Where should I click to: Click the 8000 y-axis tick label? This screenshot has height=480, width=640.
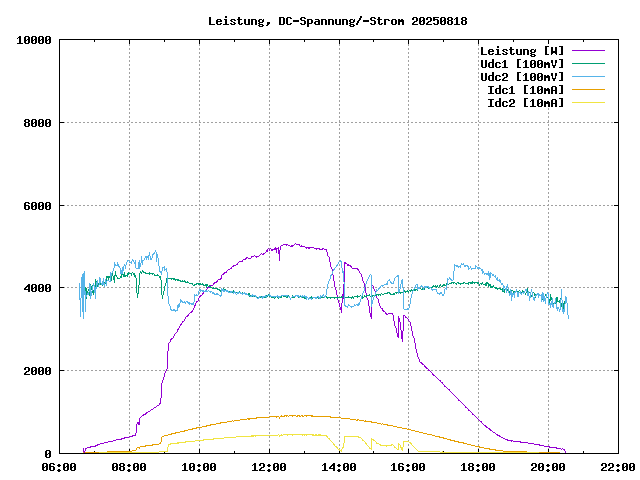coord(38,123)
